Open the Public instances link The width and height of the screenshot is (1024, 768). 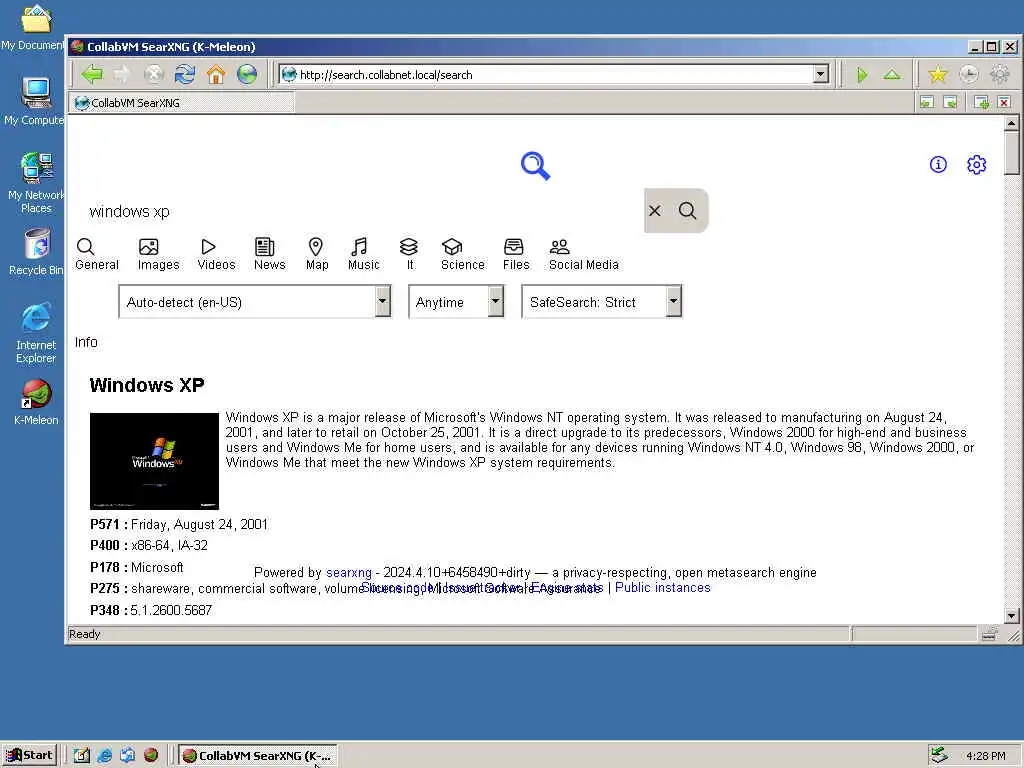point(662,588)
